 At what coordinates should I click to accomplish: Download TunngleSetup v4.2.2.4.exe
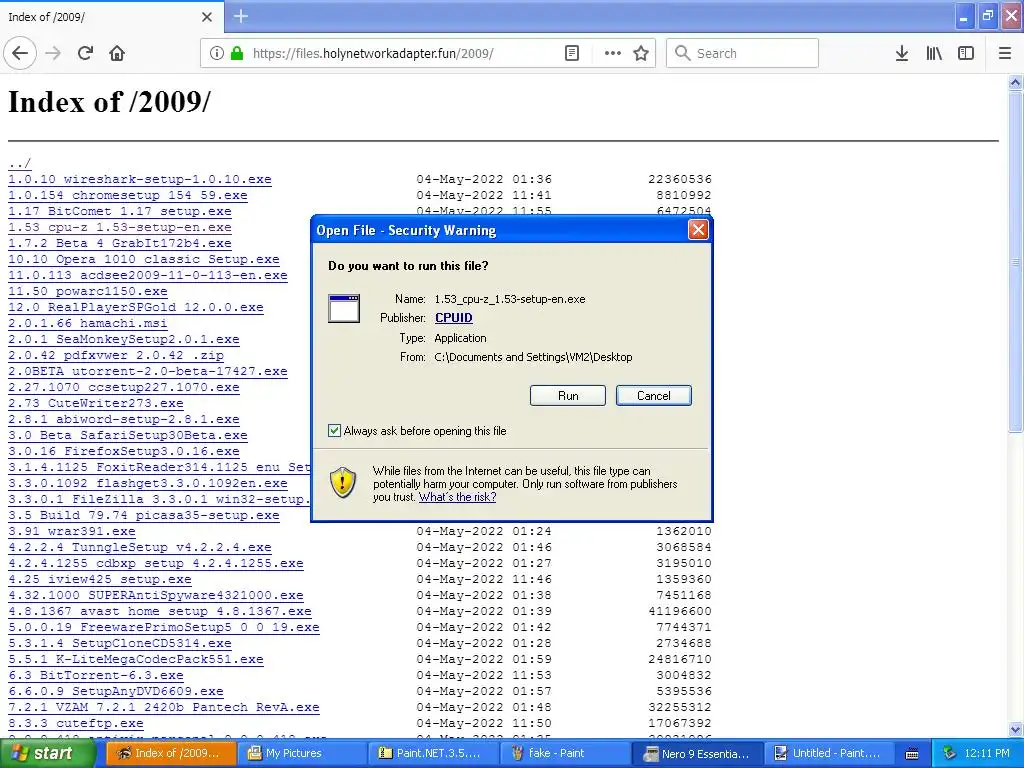pyautogui.click(x=140, y=547)
